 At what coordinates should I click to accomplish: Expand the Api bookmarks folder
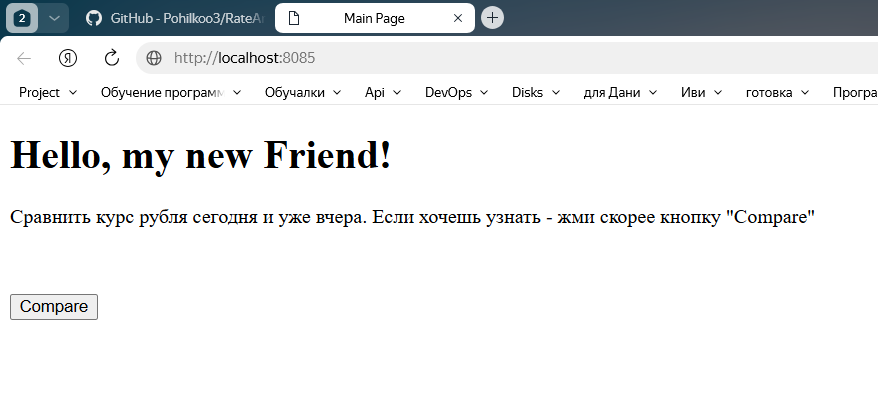(383, 92)
